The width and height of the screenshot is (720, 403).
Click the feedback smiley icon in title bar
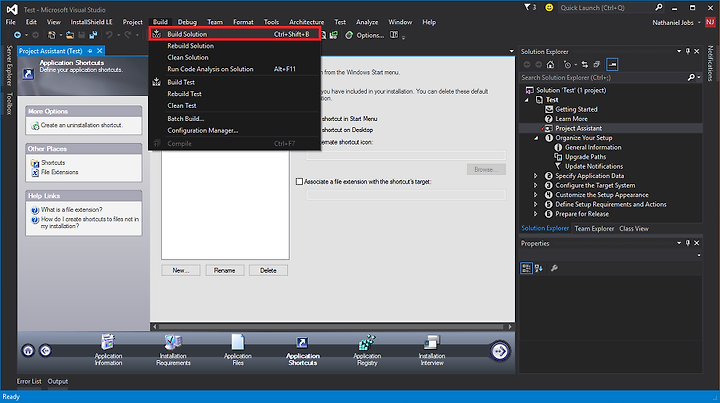[x=549, y=7]
